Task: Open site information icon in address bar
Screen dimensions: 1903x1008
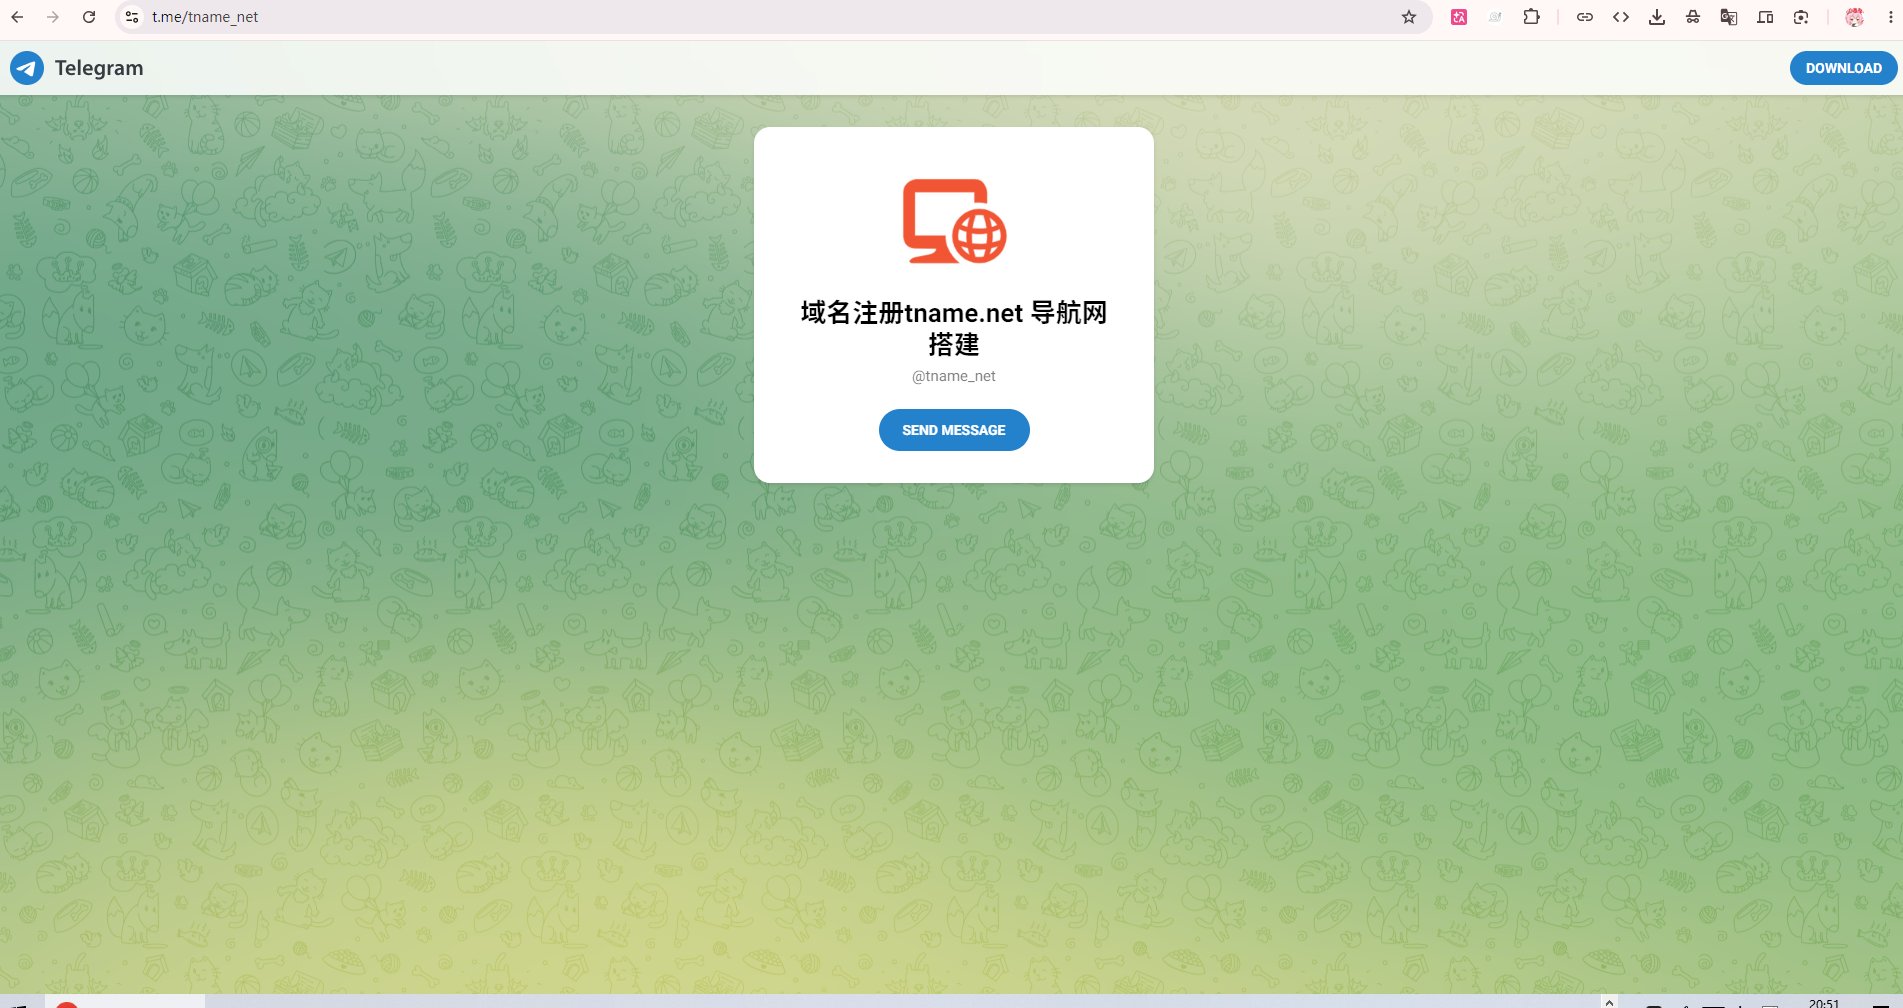Action: coord(132,17)
